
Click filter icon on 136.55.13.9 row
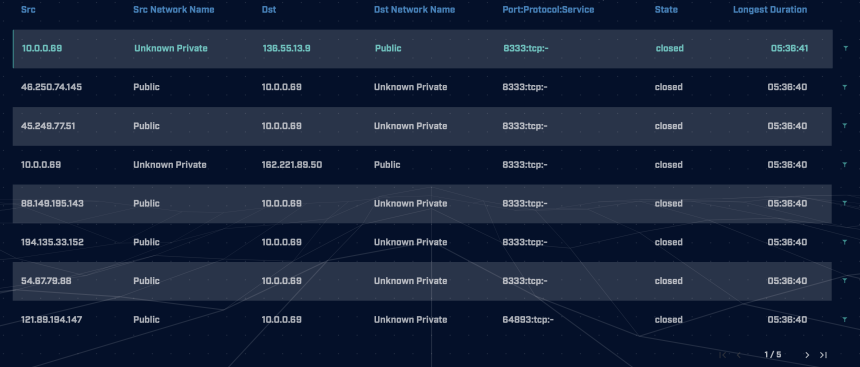[845, 48]
